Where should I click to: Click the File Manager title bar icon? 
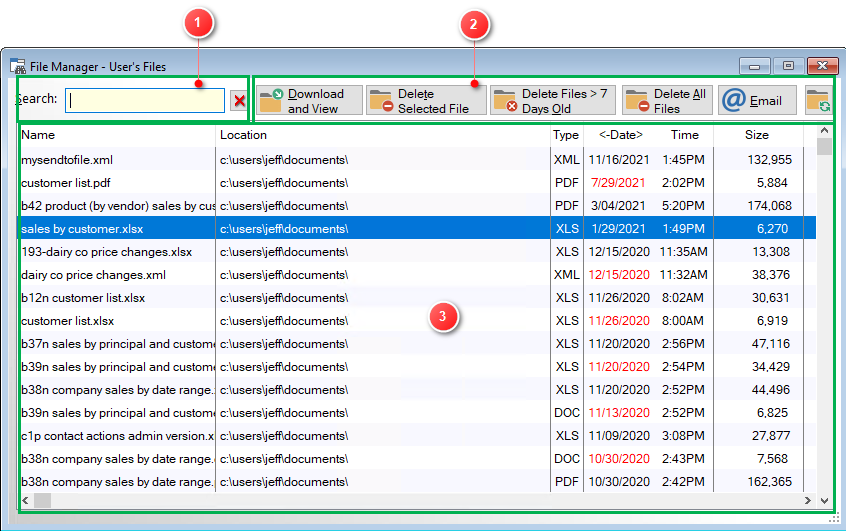(x=18, y=66)
